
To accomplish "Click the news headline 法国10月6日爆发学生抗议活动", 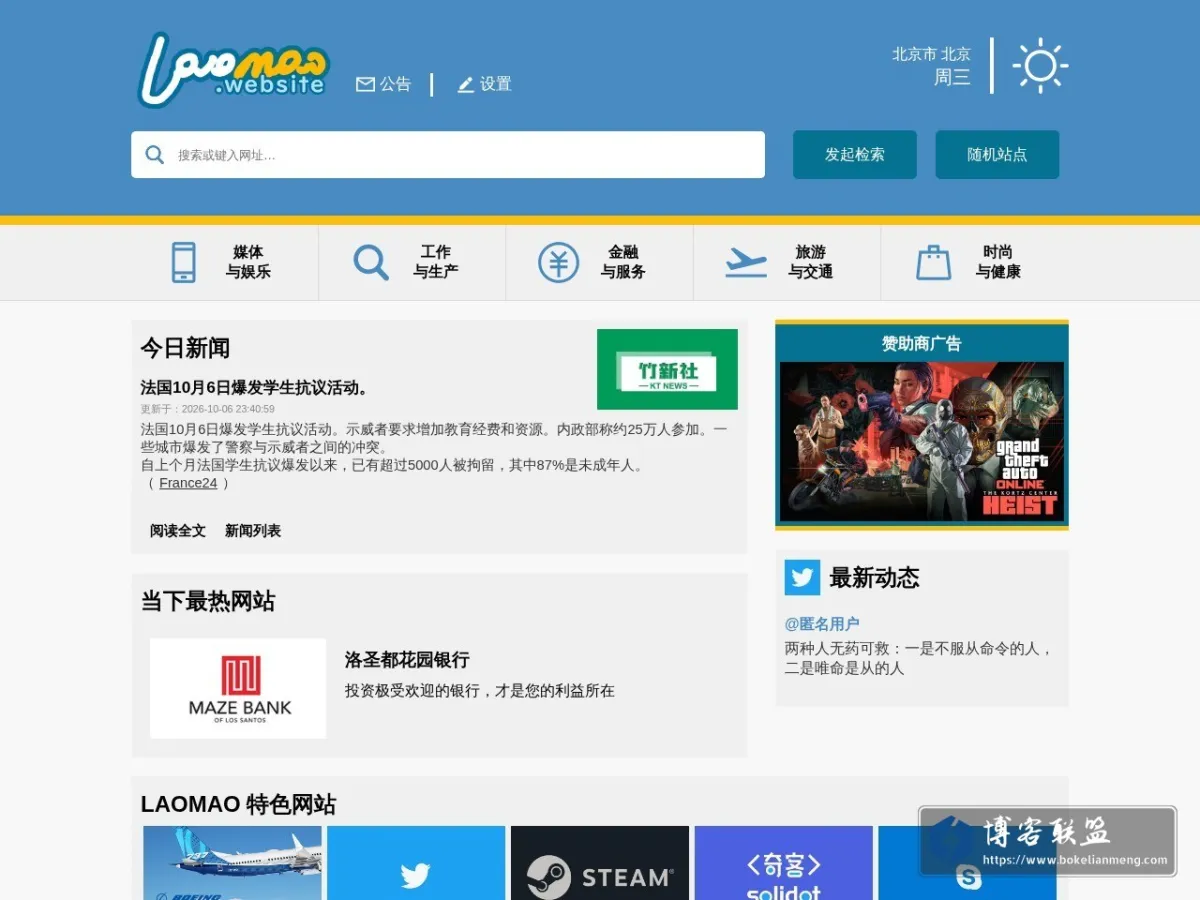I will [256, 388].
